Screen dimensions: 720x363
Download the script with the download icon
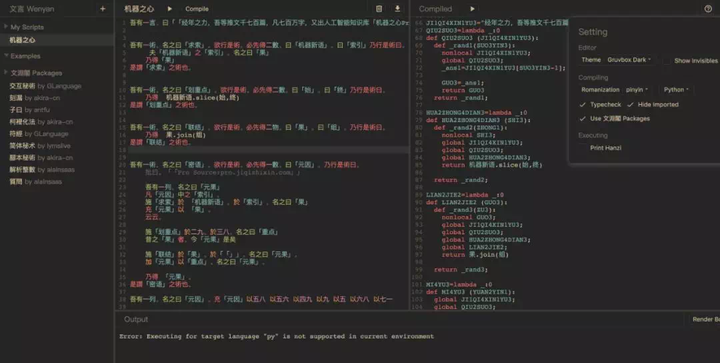coord(397,9)
